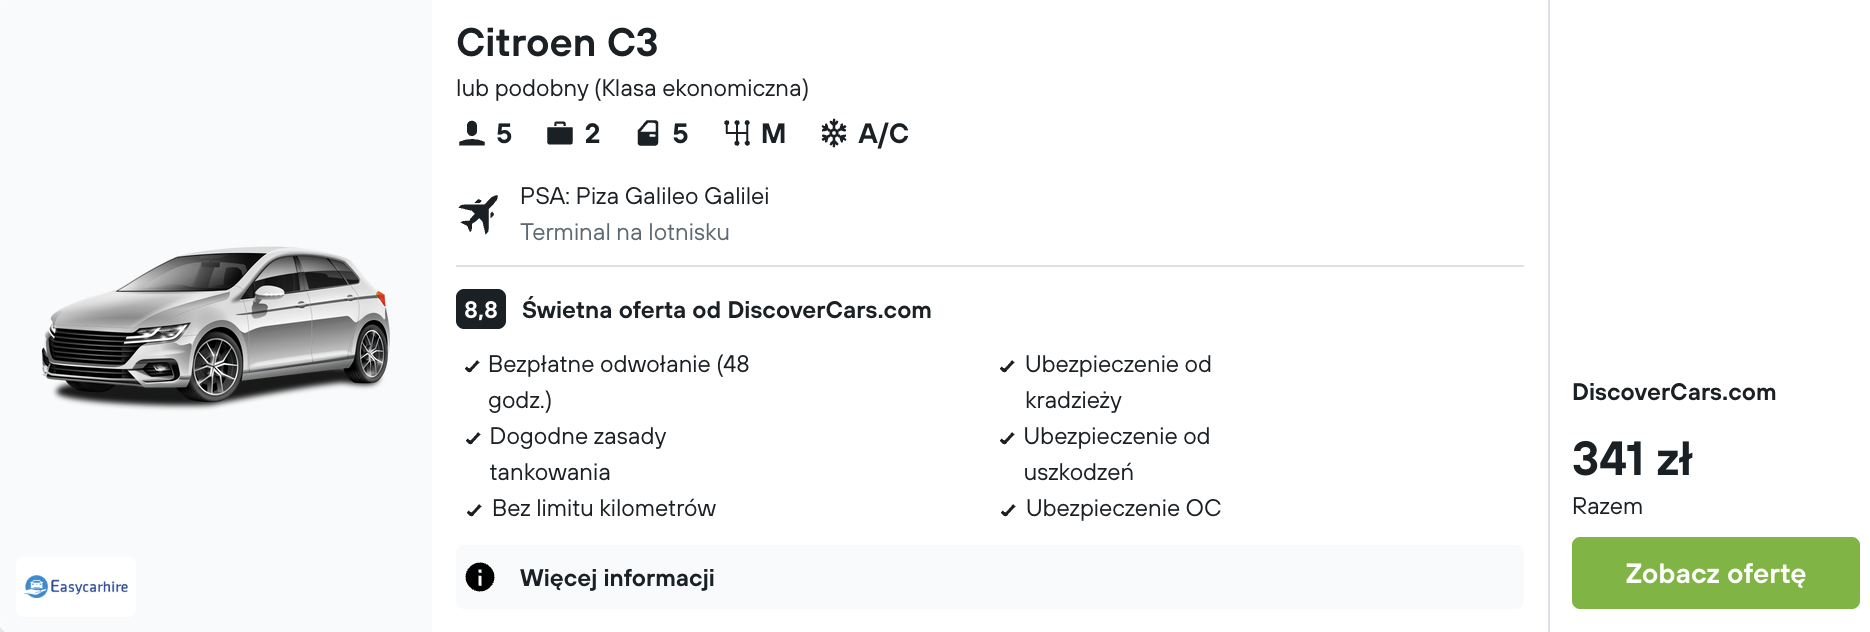The width and height of the screenshot is (1870, 632).
Task: Expand the Więcej informacji section
Action: point(616,577)
